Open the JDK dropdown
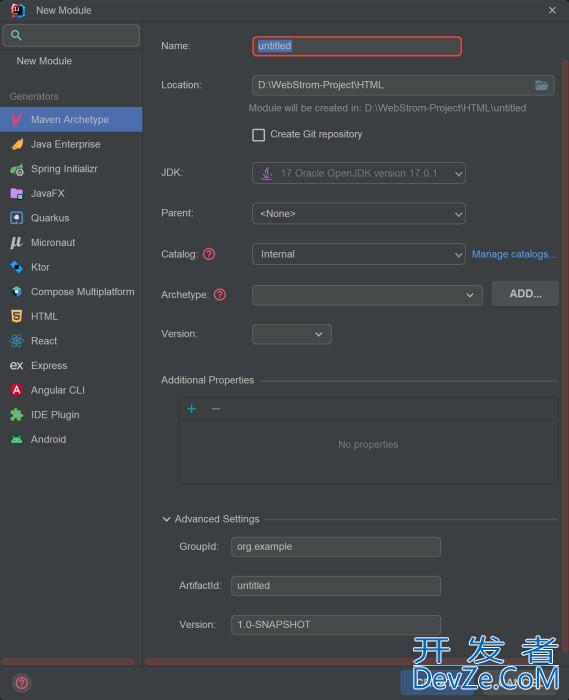This screenshot has width=569, height=700. 359,173
